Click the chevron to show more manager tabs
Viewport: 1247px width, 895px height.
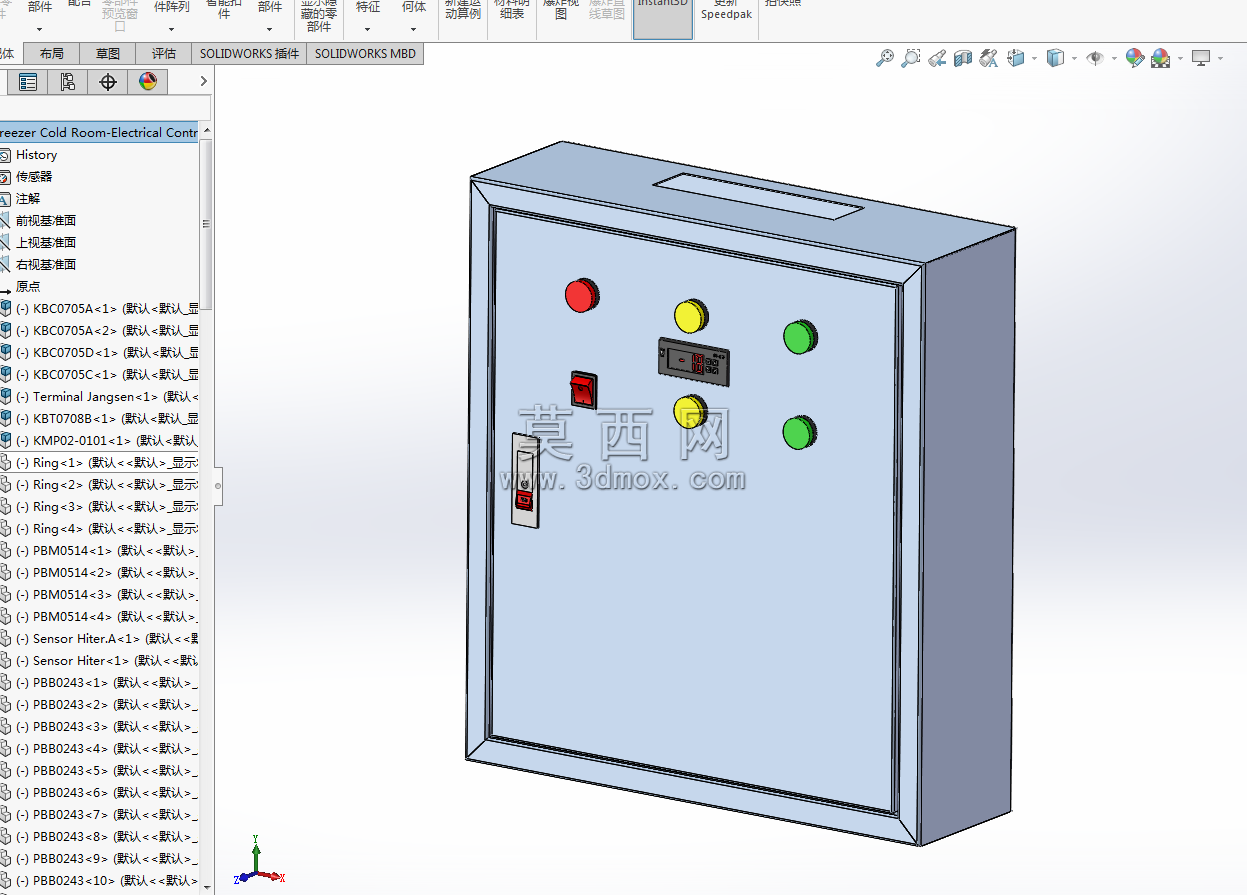(203, 82)
